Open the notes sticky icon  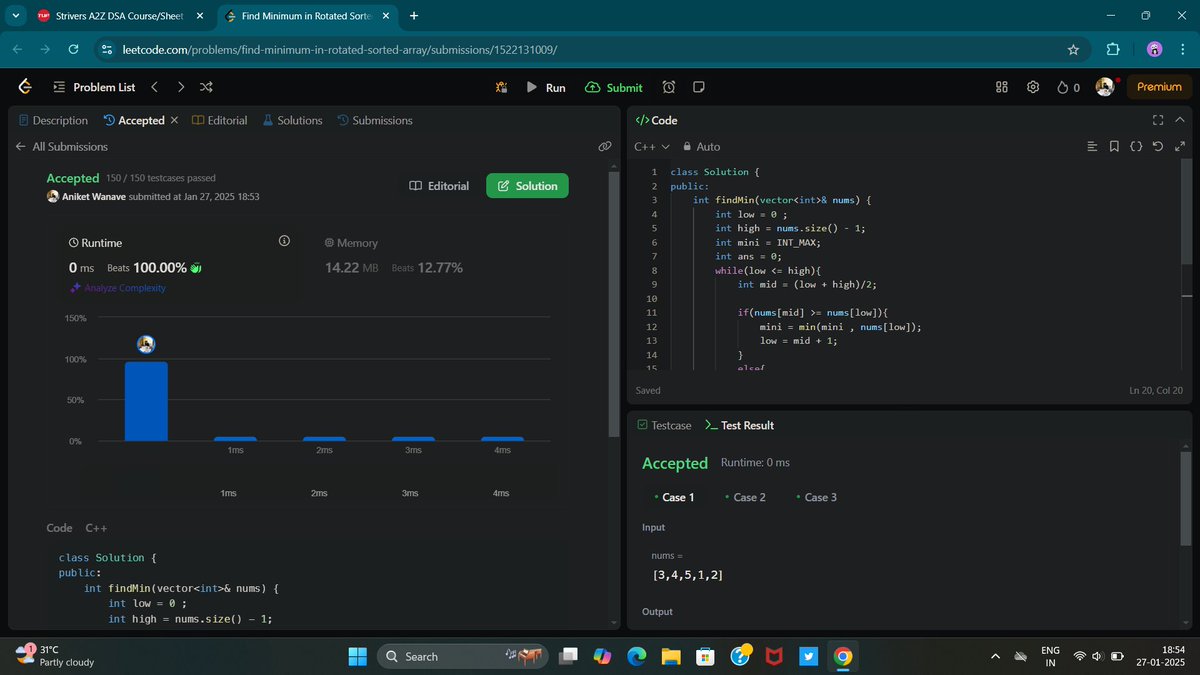click(699, 87)
